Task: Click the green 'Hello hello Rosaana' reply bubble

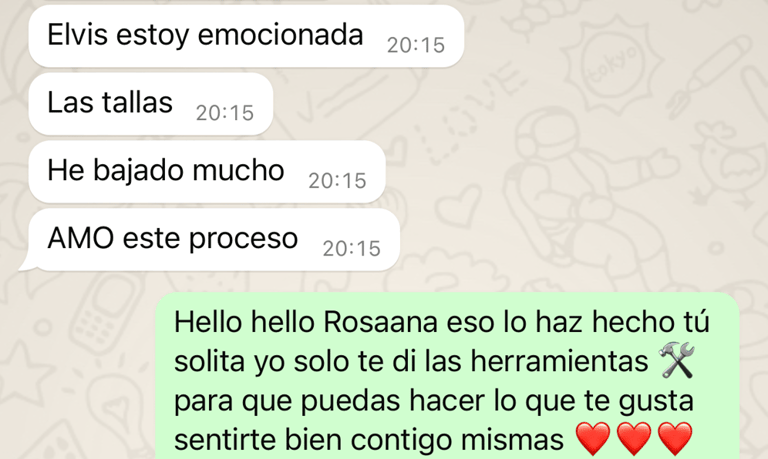Action: click(x=447, y=376)
